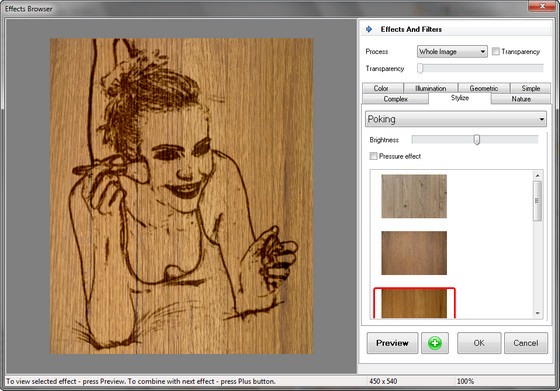The height and width of the screenshot is (391, 560).
Task: Click the Brightness slider handle
Action: click(476, 140)
